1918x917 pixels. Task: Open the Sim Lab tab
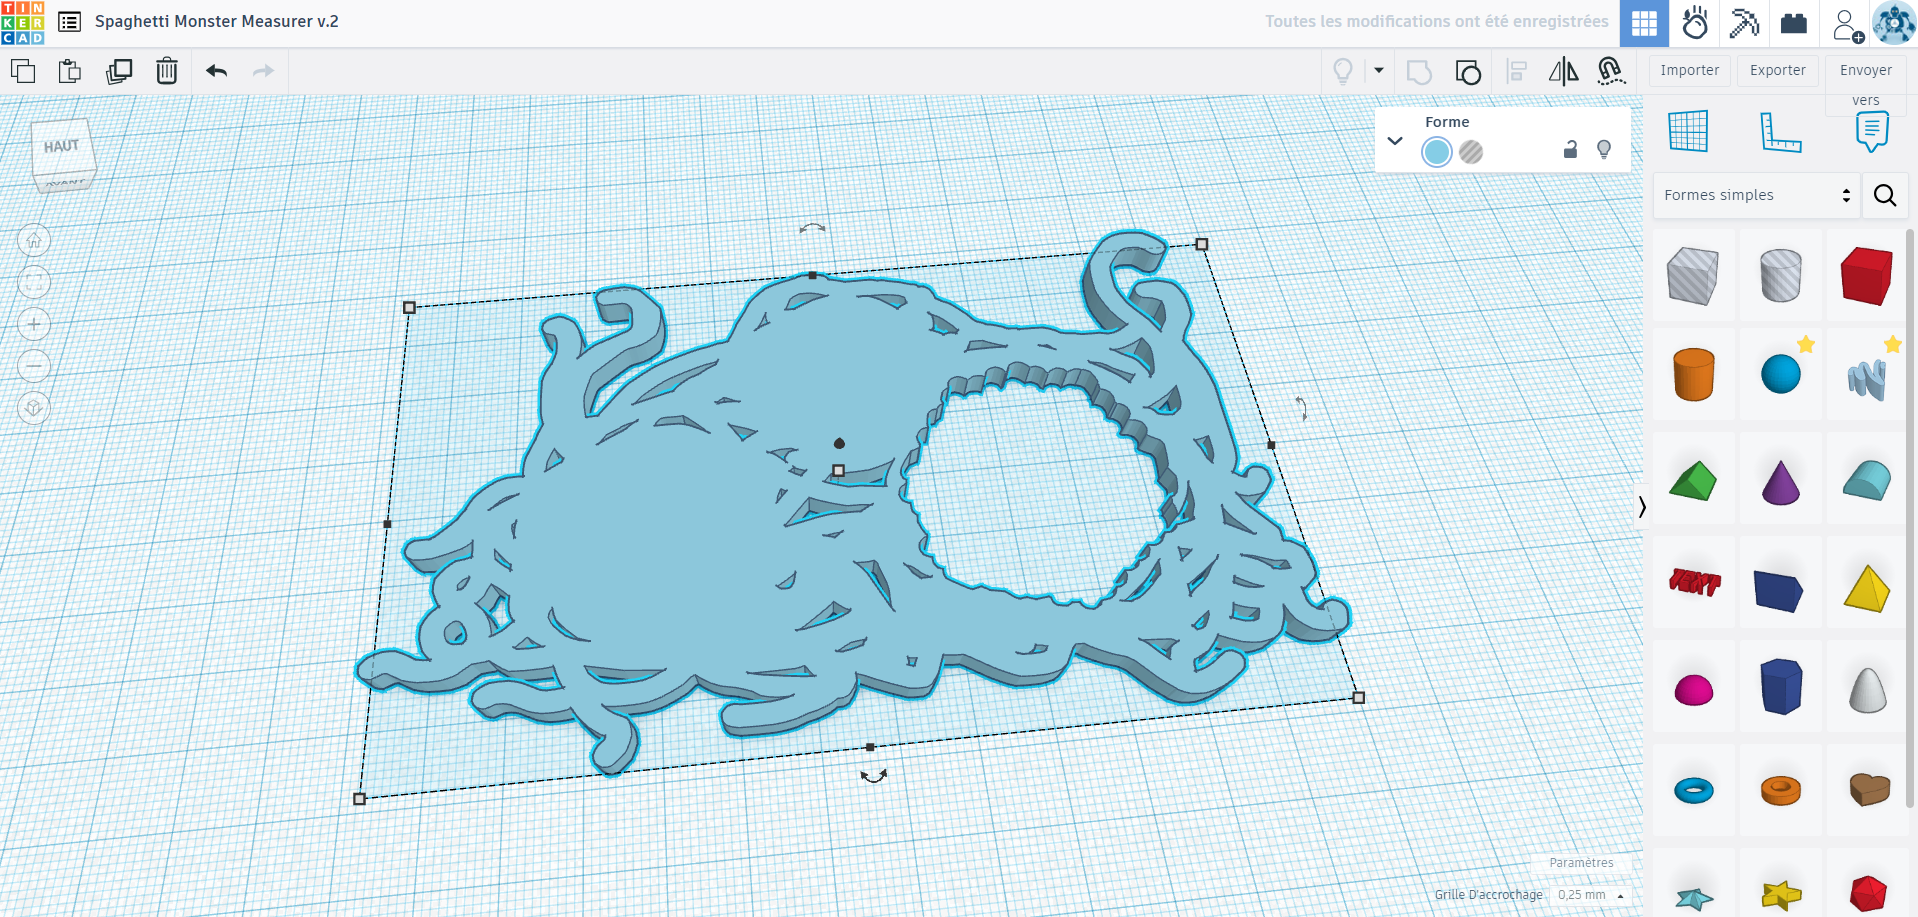pos(1695,23)
